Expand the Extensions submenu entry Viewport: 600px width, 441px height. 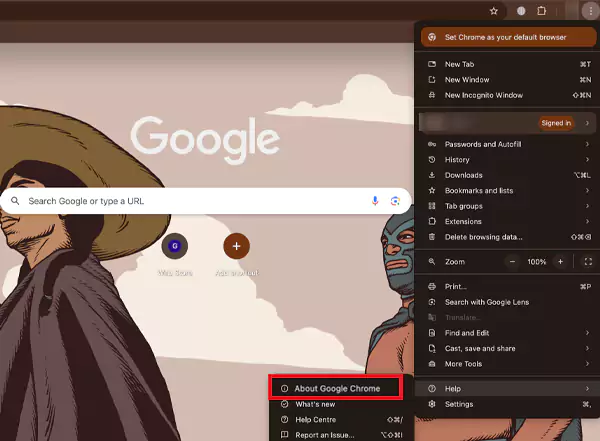click(x=509, y=221)
